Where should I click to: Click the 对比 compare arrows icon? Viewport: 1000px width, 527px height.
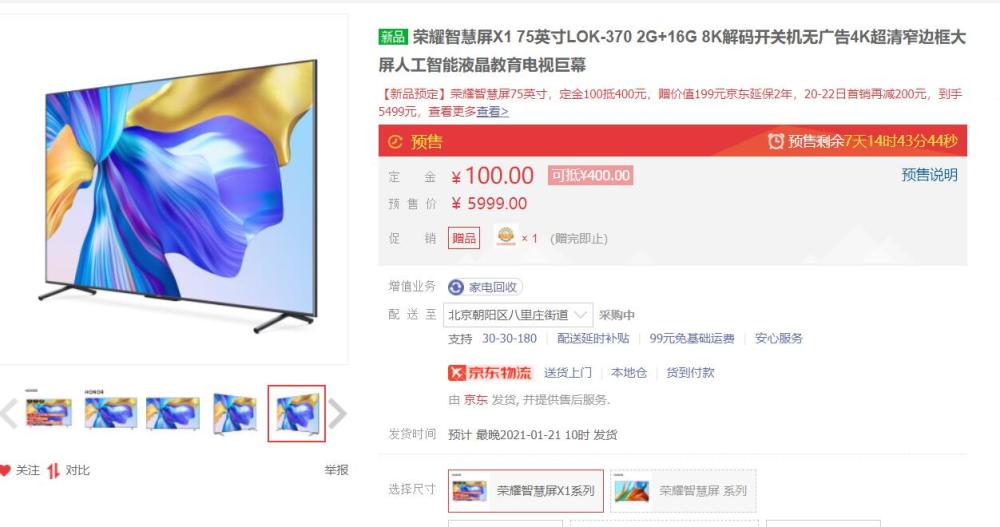click(53, 471)
